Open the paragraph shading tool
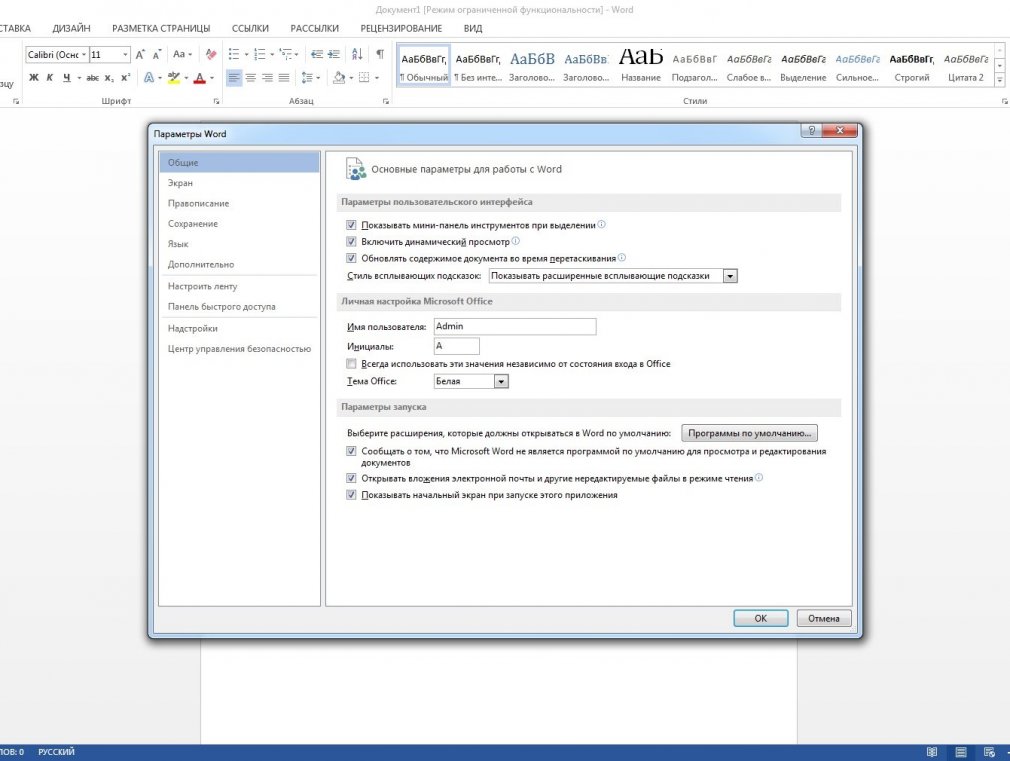Screen dimensions: 1010x761 pos(339,78)
